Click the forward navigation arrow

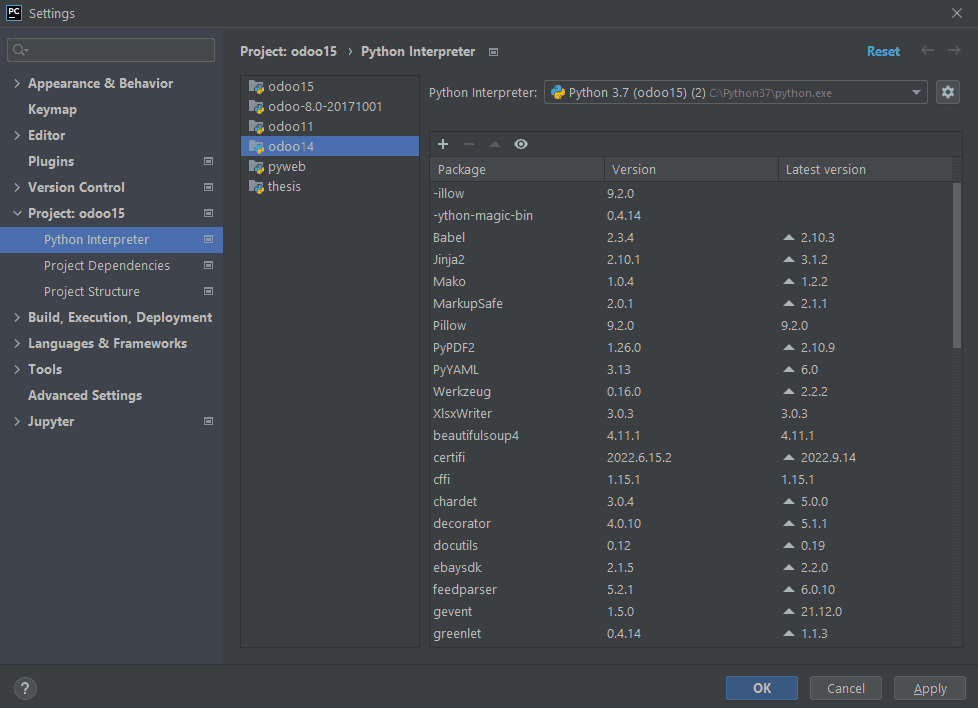point(954,51)
